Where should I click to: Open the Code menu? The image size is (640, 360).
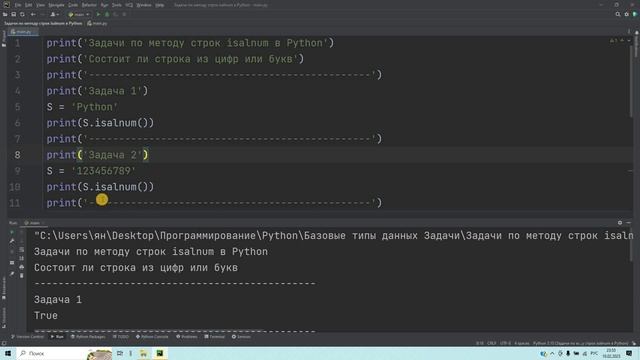tap(73, 5)
